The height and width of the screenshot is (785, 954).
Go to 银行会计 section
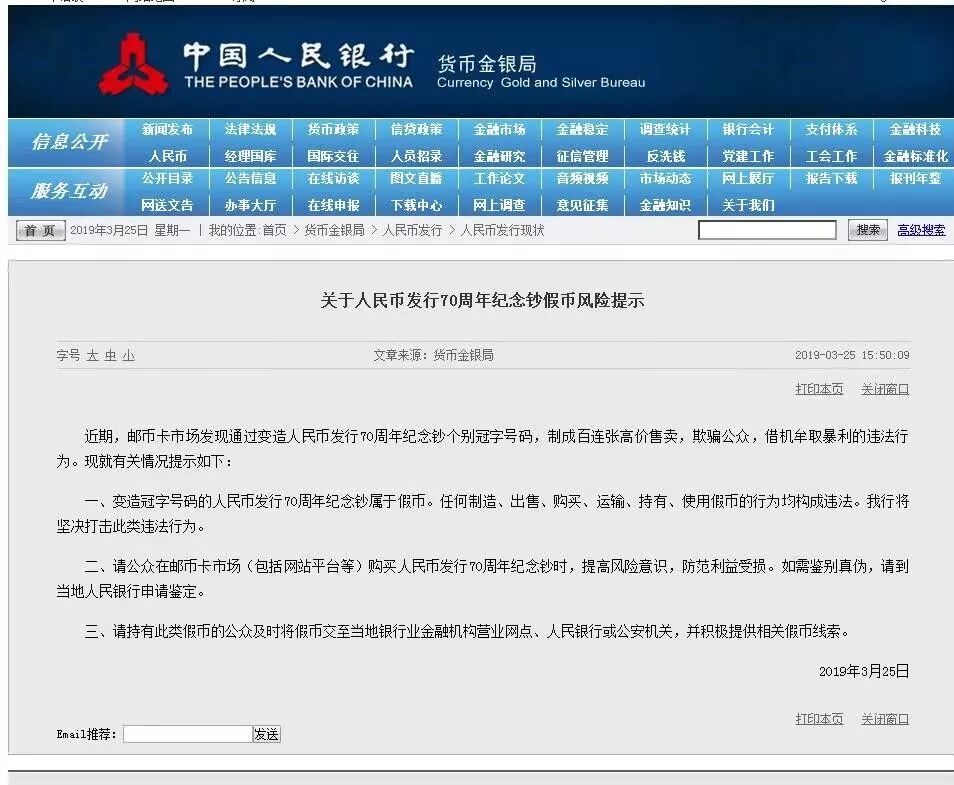(x=748, y=130)
